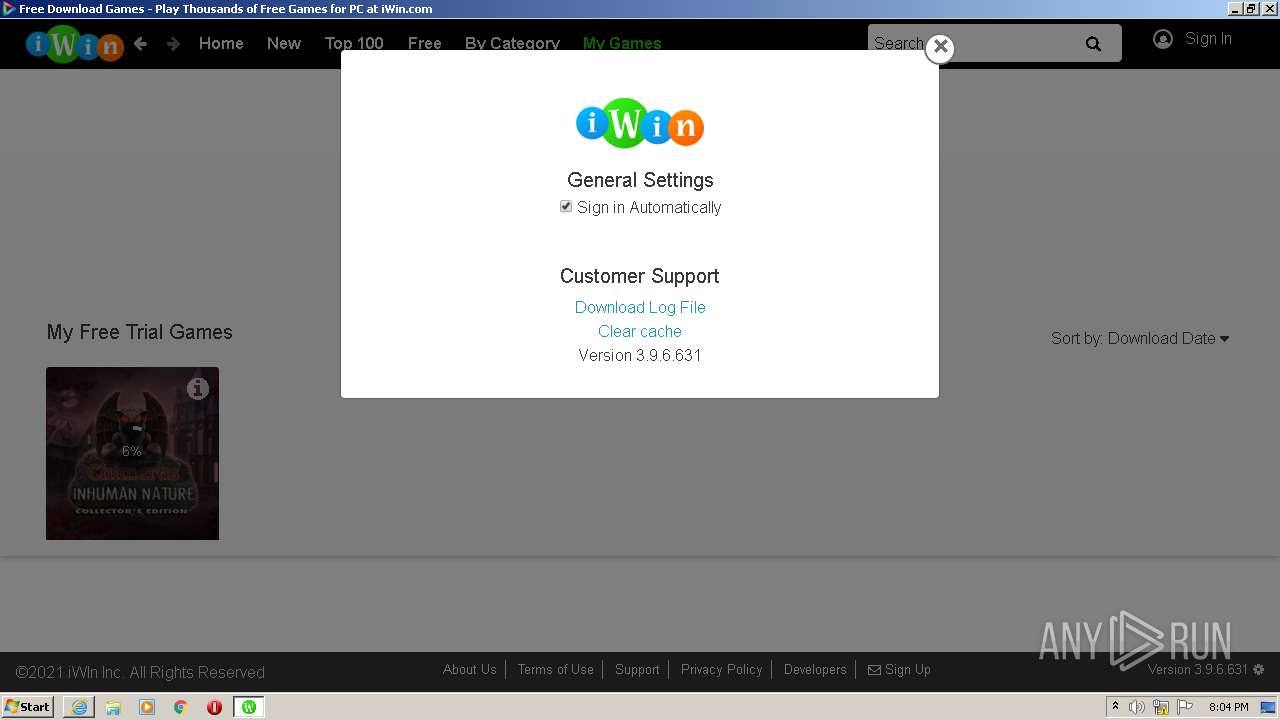
Task: Click the iWin logo in the dialog
Action: [x=640, y=124]
